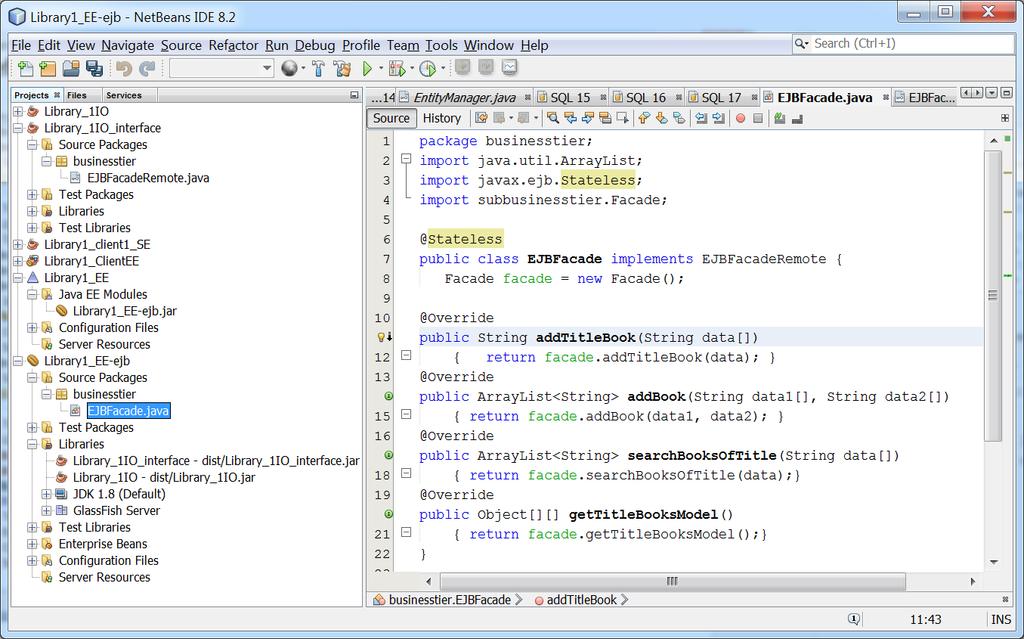Screen dimensions: 1024x639
Task: Click red Start Macro Recording icon
Action: 741,118
